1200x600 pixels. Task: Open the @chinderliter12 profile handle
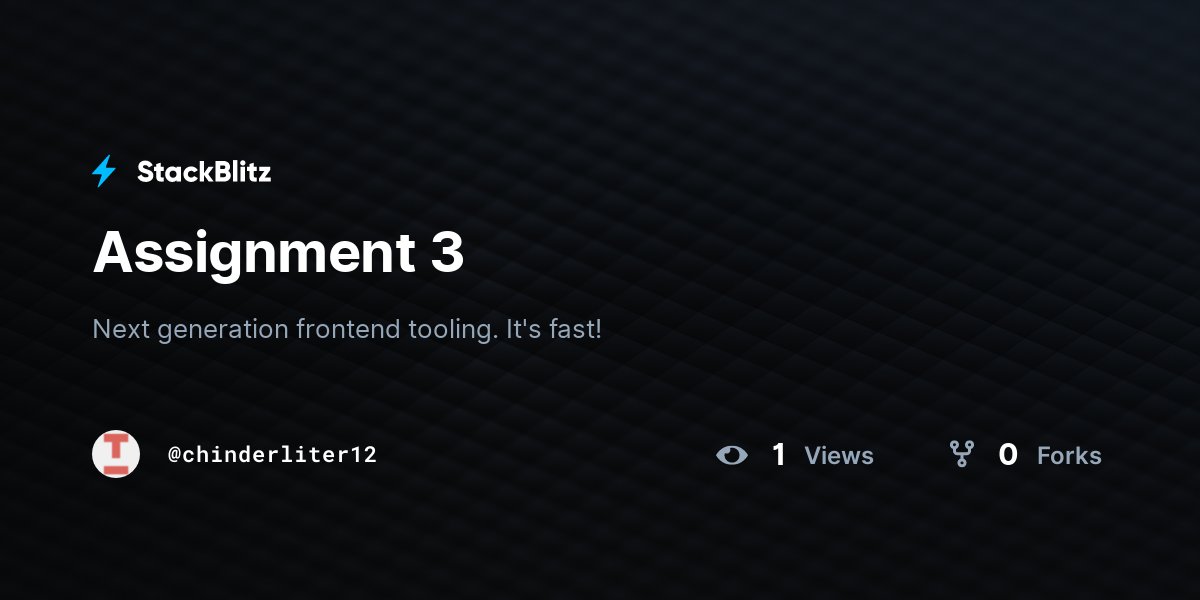[x=272, y=455]
